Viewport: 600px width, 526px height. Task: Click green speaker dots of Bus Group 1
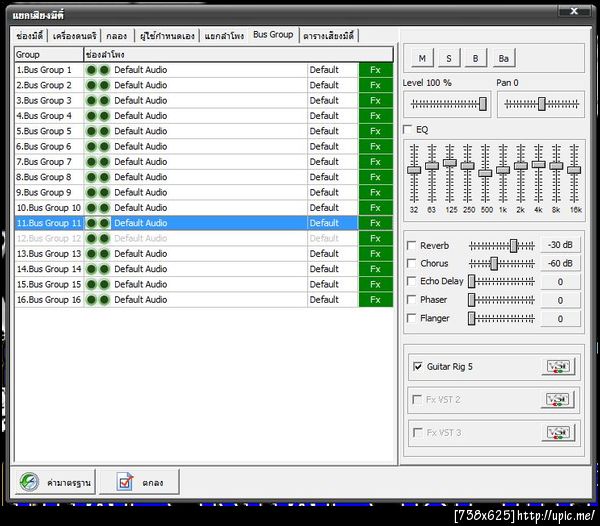coord(98,70)
